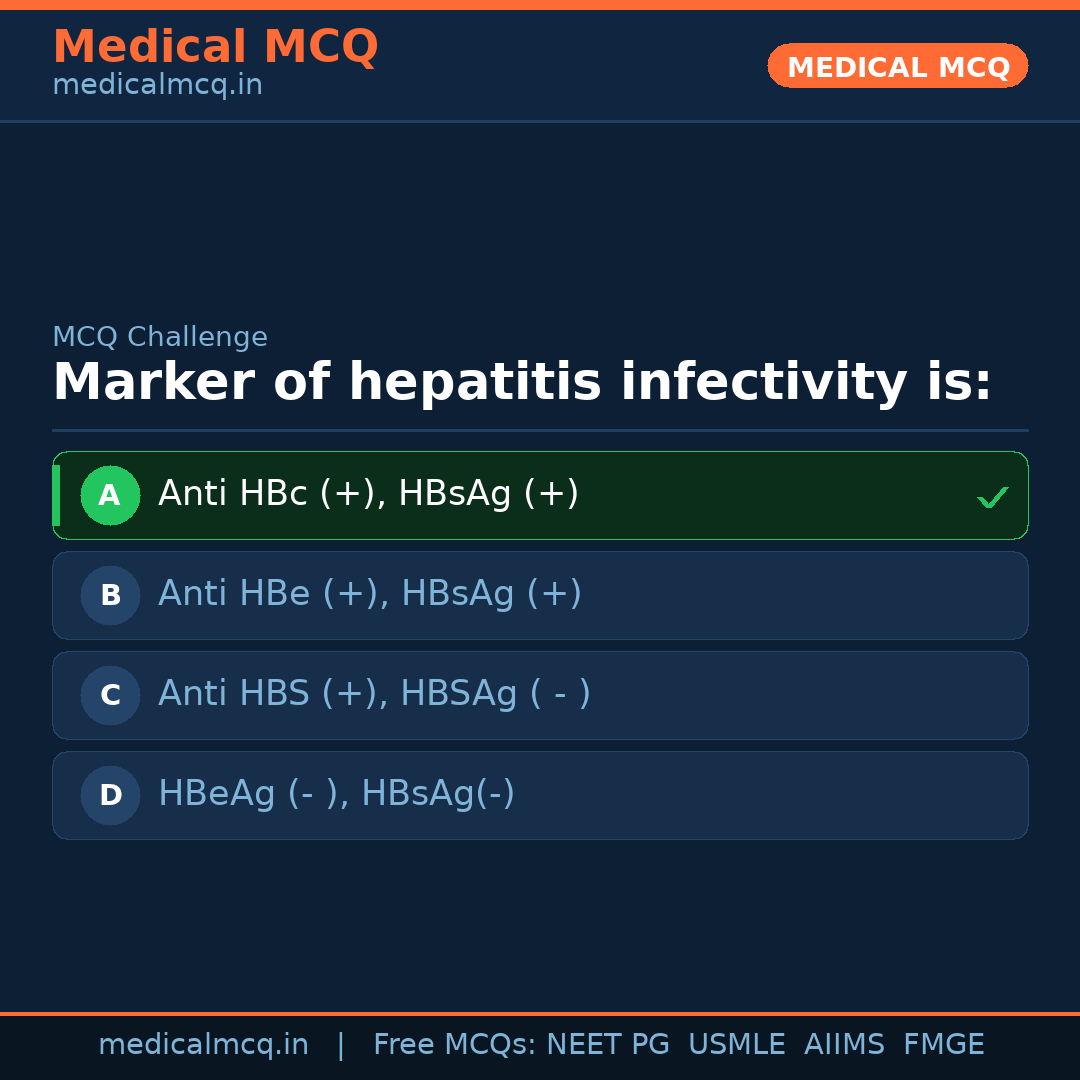Click the Medical MCQ orange header title
1080x1080 pixels.
pyautogui.click(x=215, y=47)
